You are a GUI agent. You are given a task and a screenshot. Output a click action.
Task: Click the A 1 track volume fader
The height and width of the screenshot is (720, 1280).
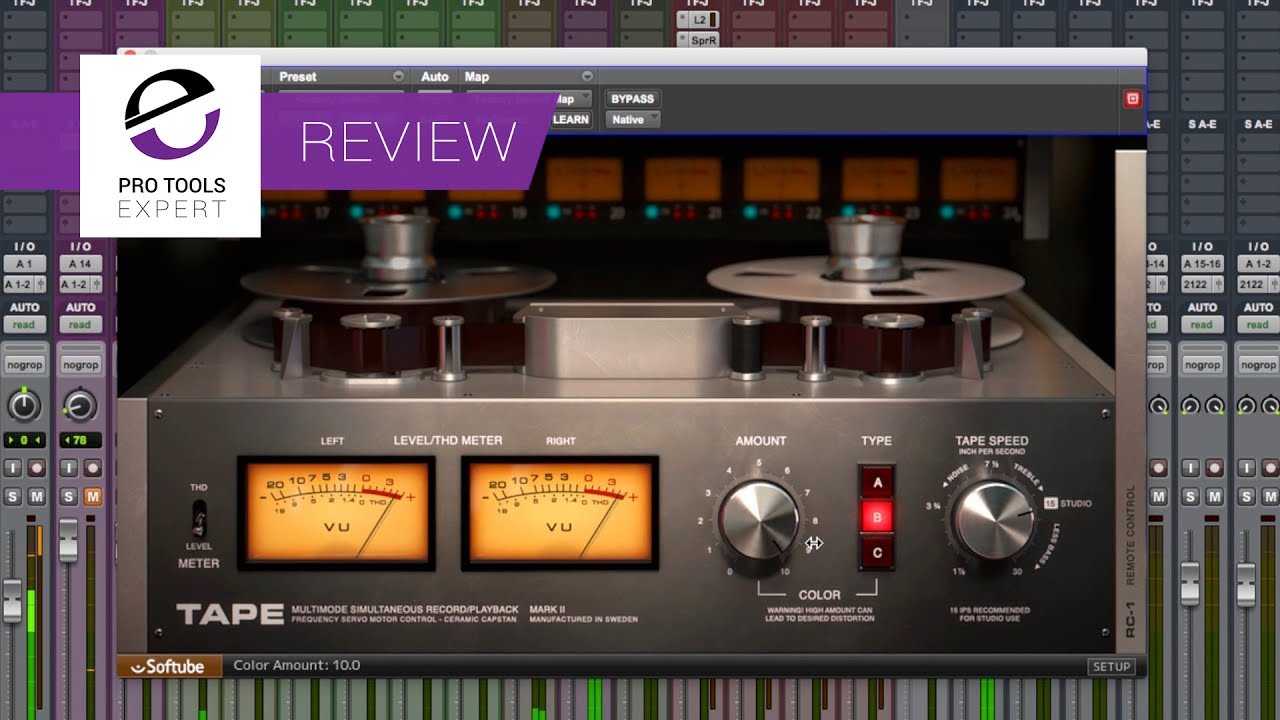[12, 600]
